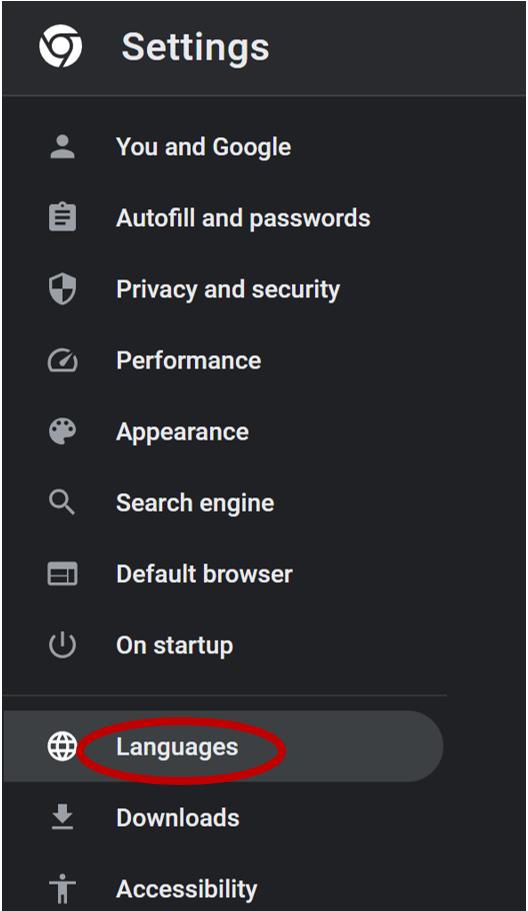The width and height of the screenshot is (528, 911).
Task: Click the power icon for On startup
Action: (x=62, y=645)
